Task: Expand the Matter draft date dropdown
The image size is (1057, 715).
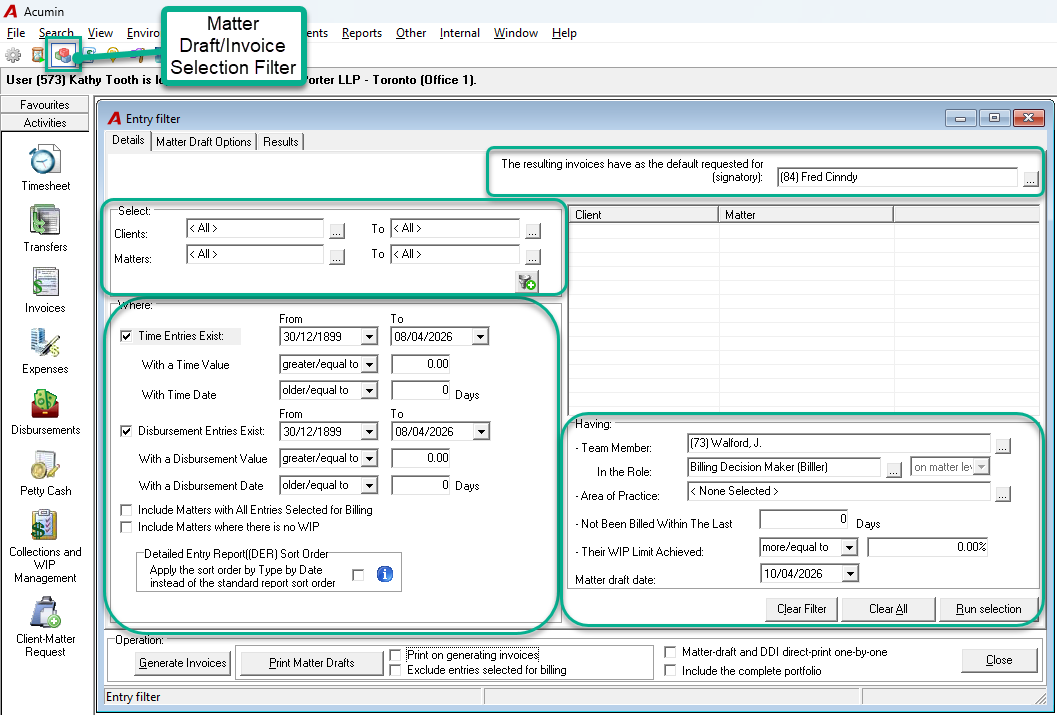Action: coord(850,574)
